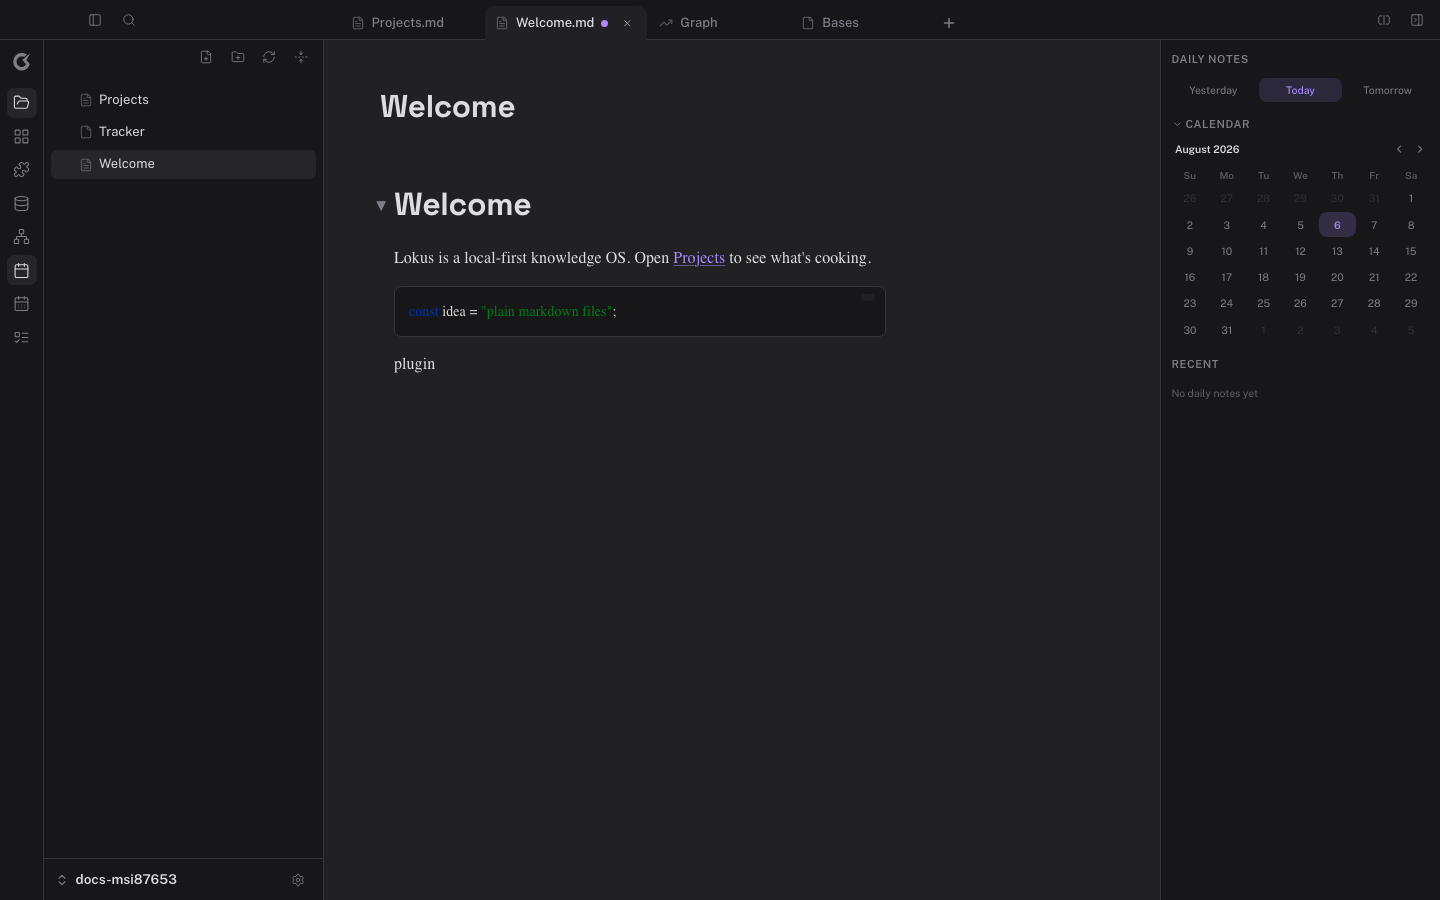Create a new file with the file-plus icon
Image resolution: width=1440 pixels, height=900 pixels.
click(206, 57)
